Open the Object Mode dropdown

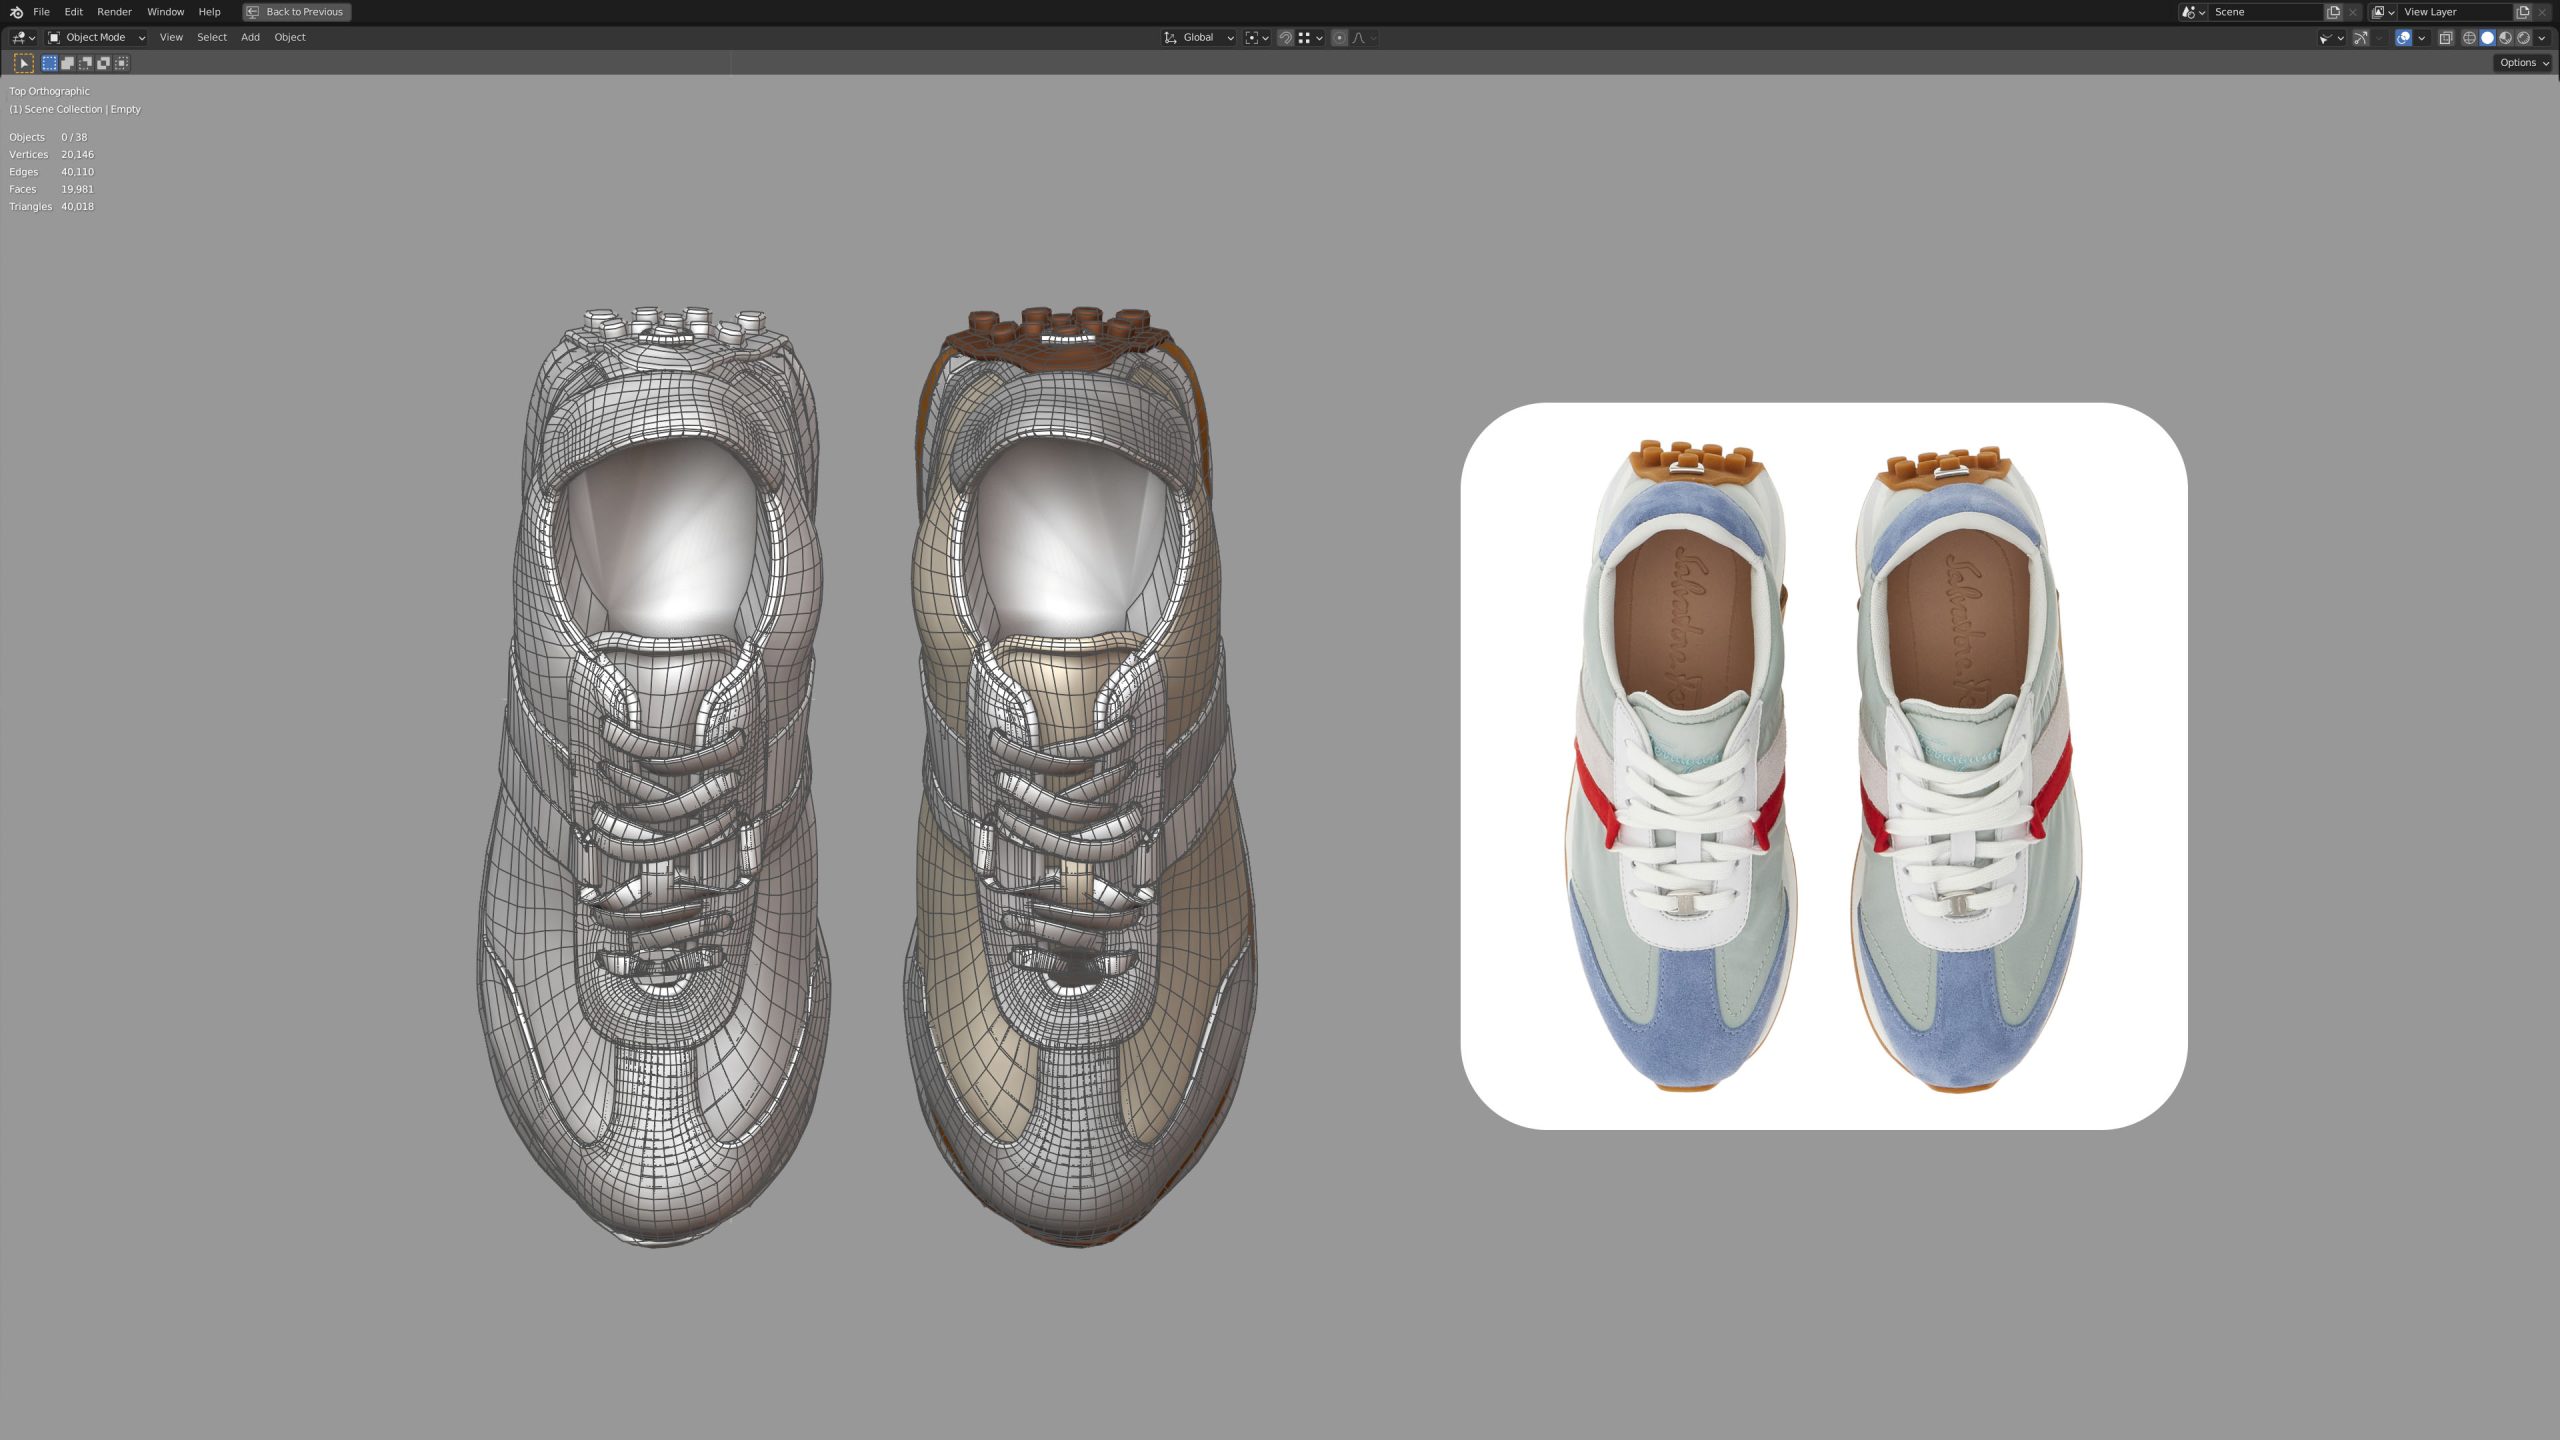97,37
